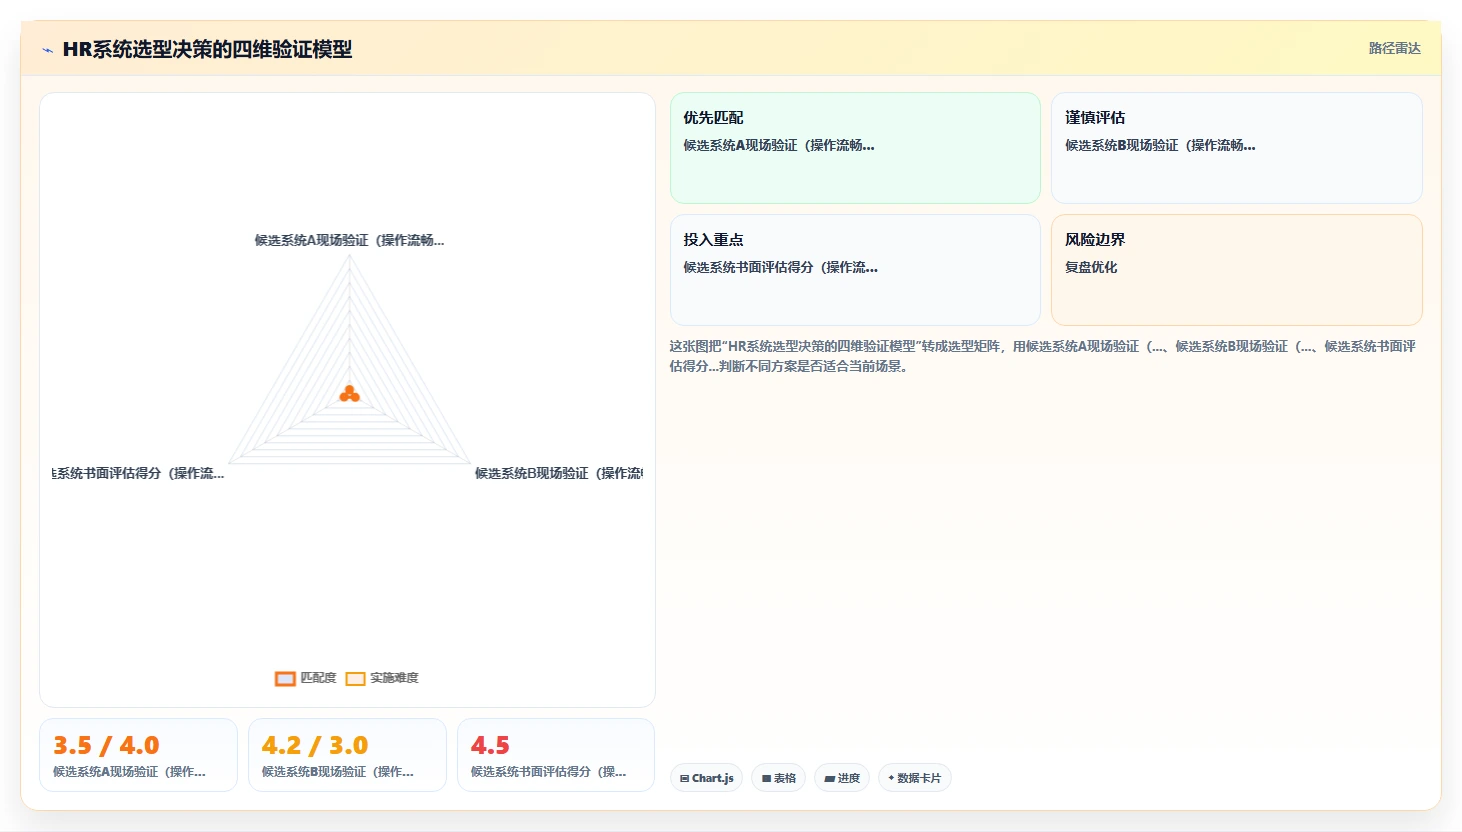The image size is (1462, 832).
Task: Click the 复盘优化 text in 风险边界 card
Action: pyautogui.click(x=1091, y=267)
